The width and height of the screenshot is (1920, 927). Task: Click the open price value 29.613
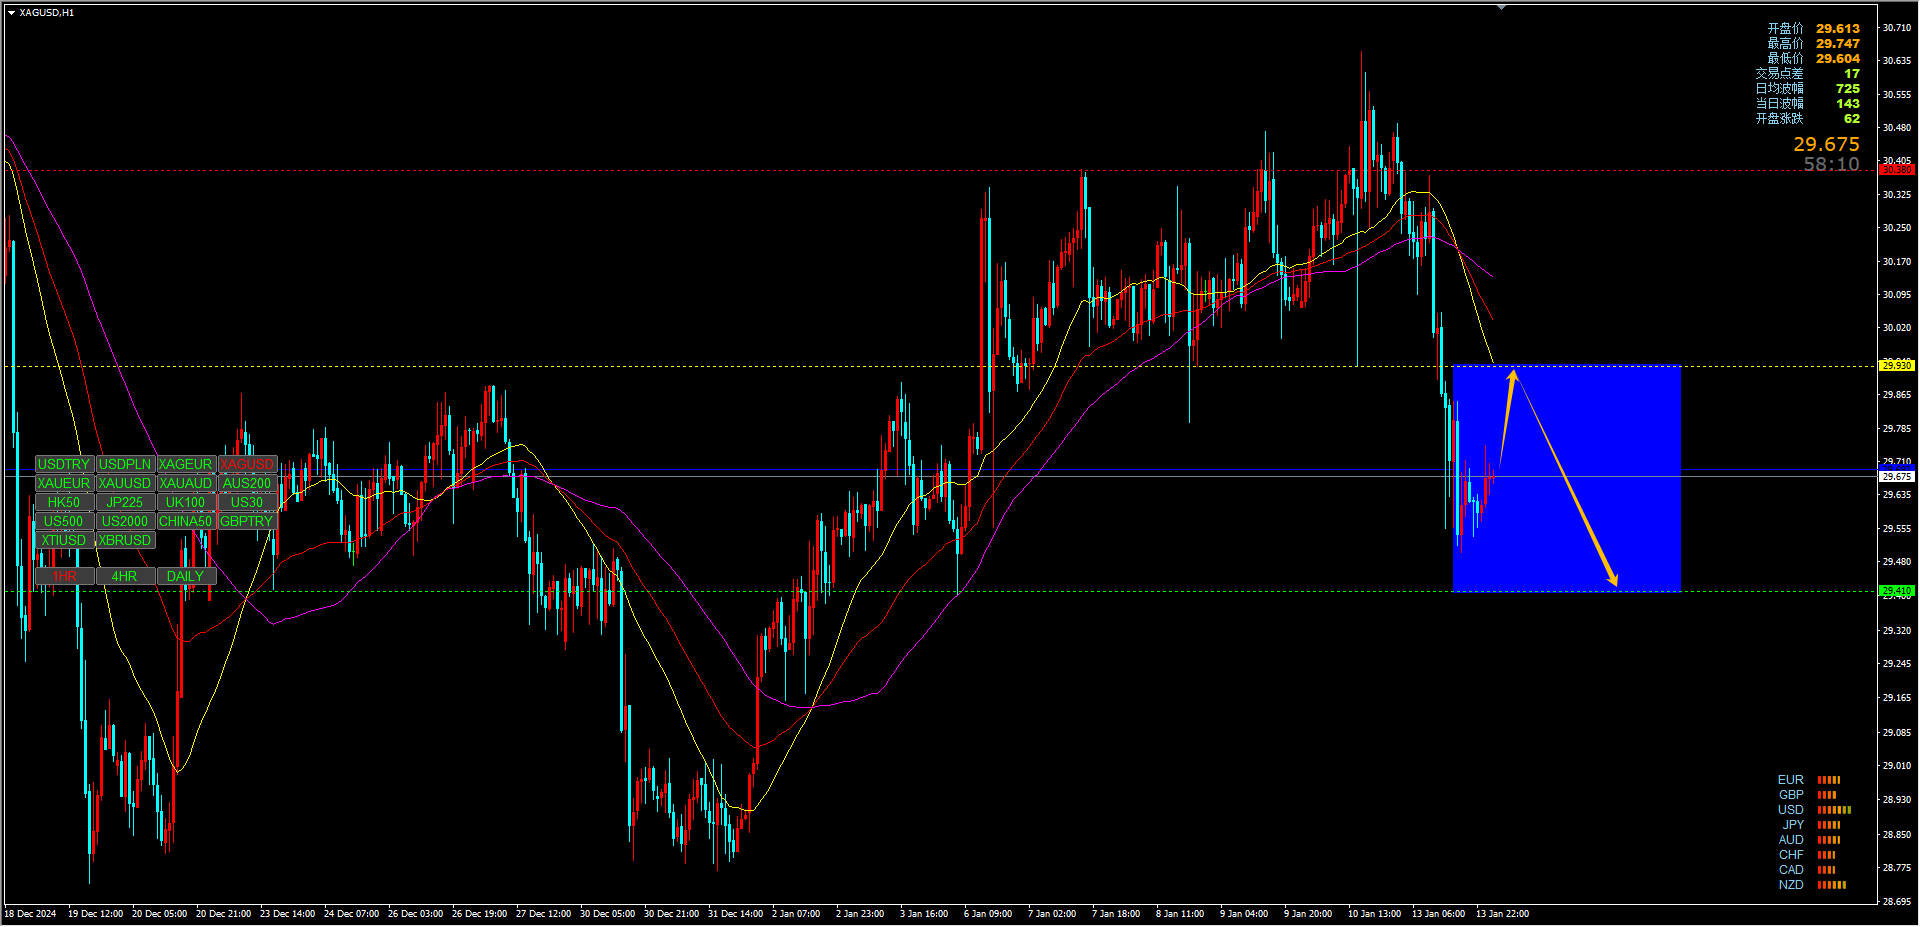tap(1838, 29)
